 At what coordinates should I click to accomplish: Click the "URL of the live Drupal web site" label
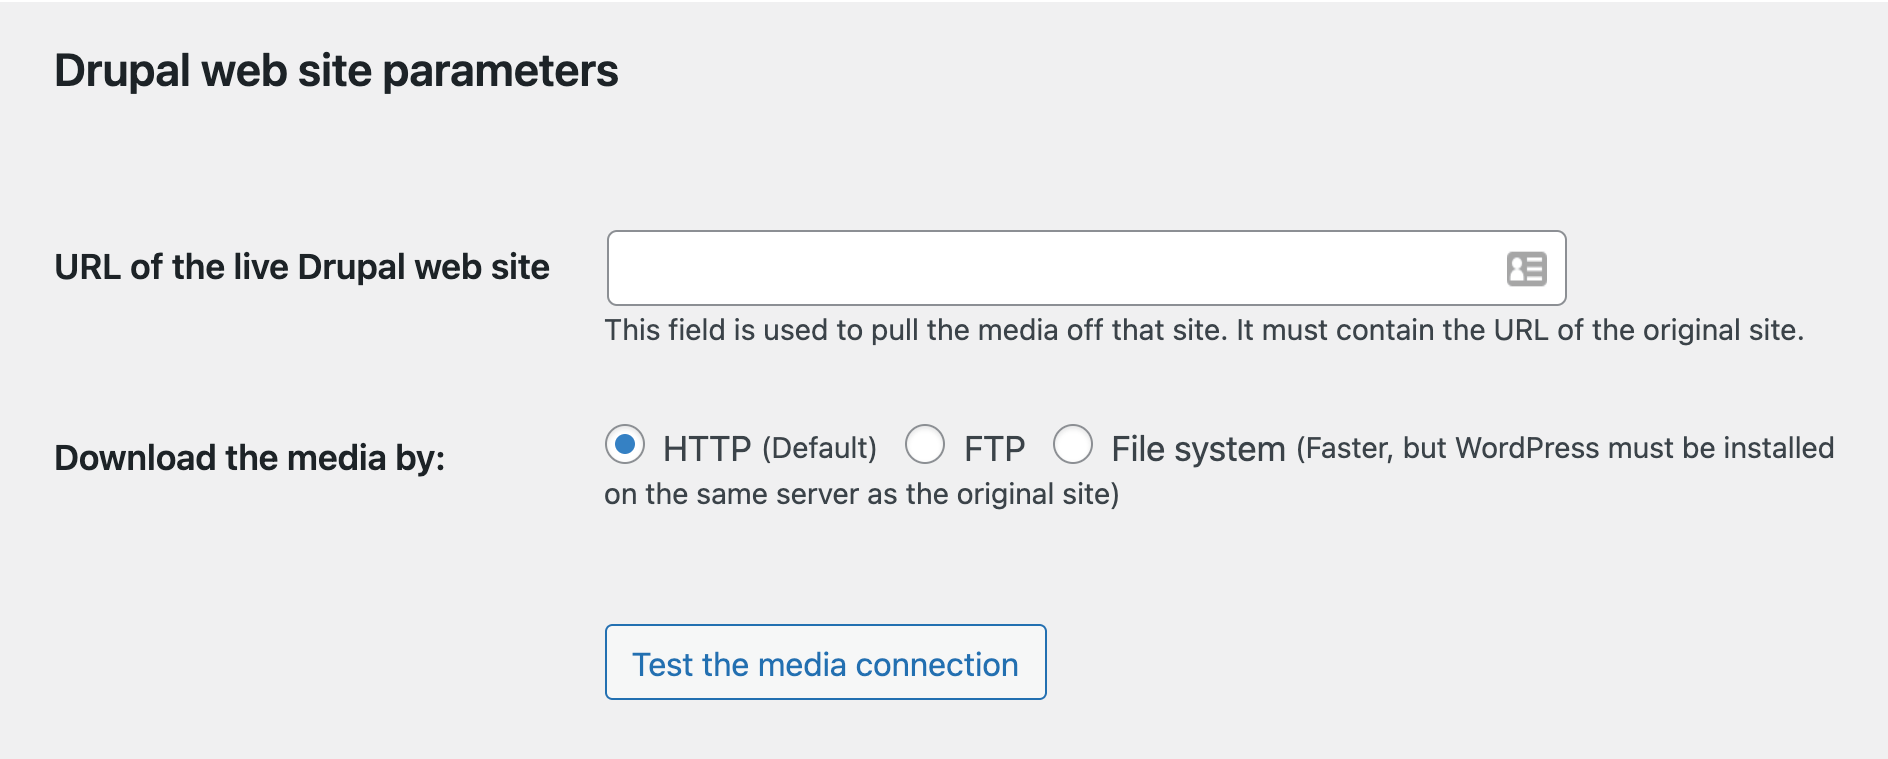302,267
